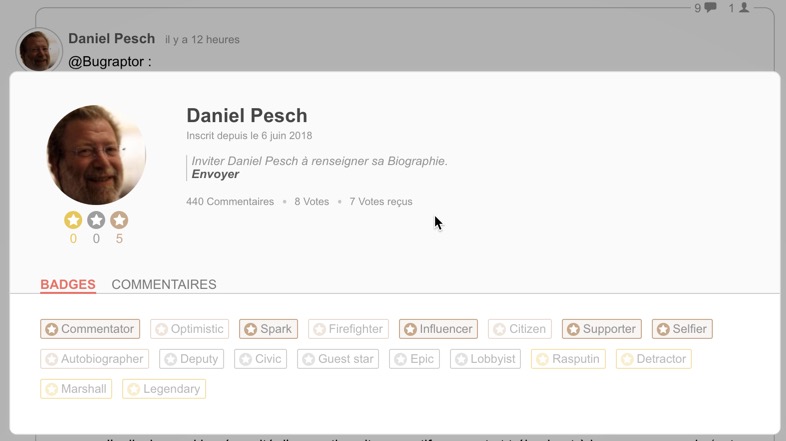Open 440 Commentaires stat link

tap(230, 201)
